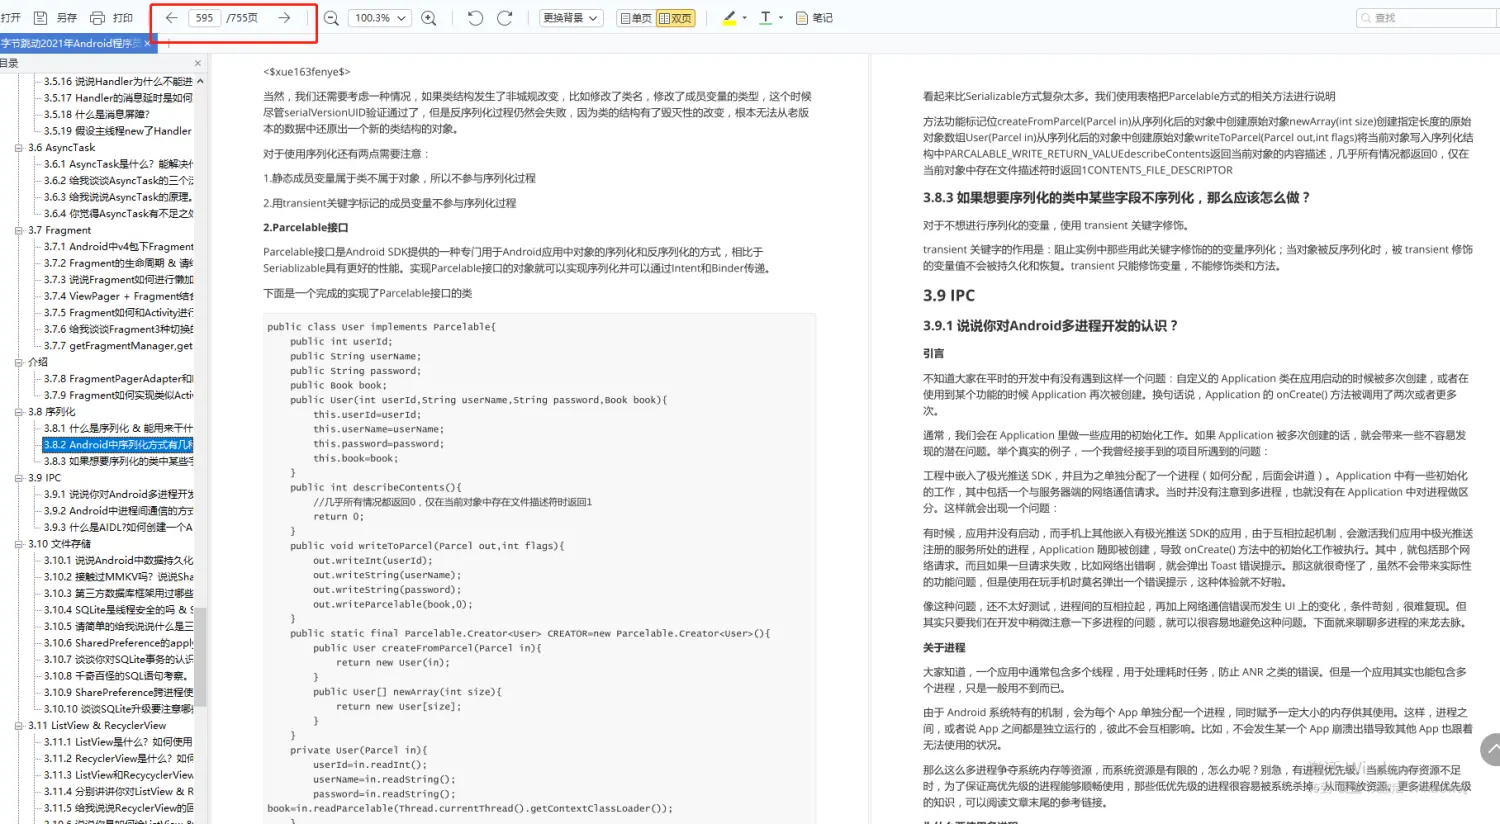This screenshot has width=1500, height=824.
Task: Open outline entry 3.7.7 getFragmentManager
Action: click(x=118, y=346)
